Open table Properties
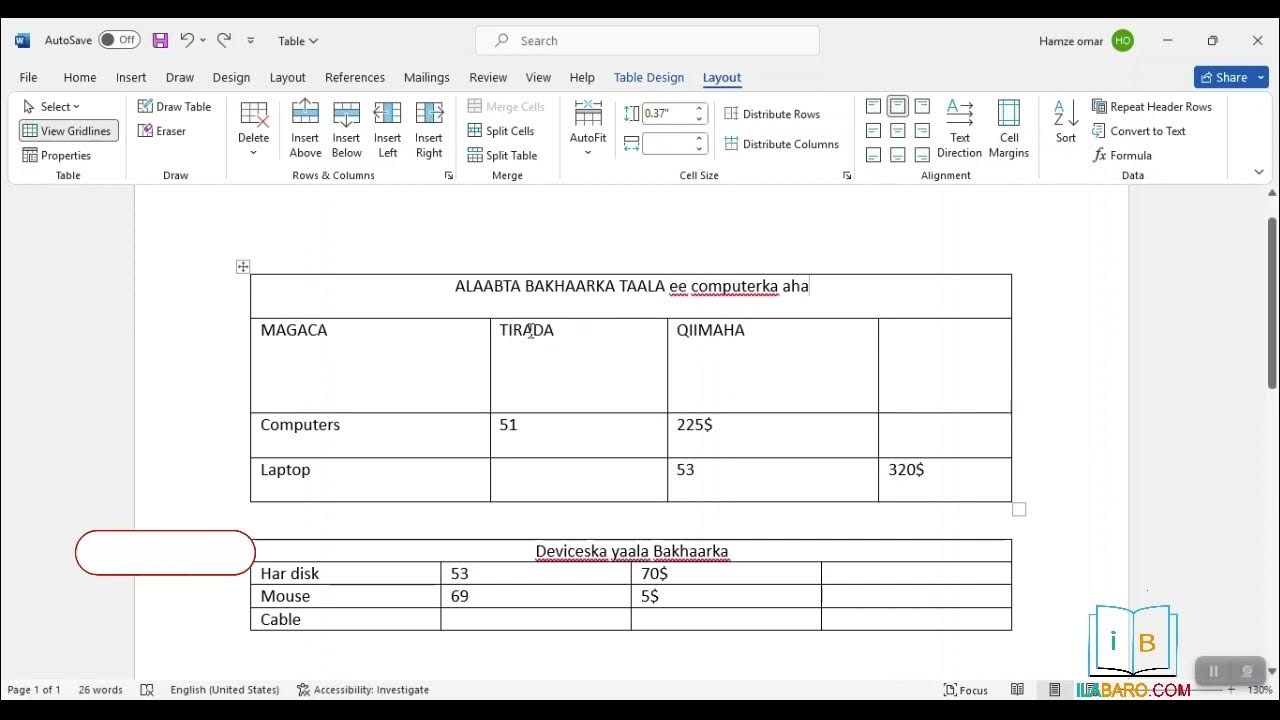 pos(57,155)
